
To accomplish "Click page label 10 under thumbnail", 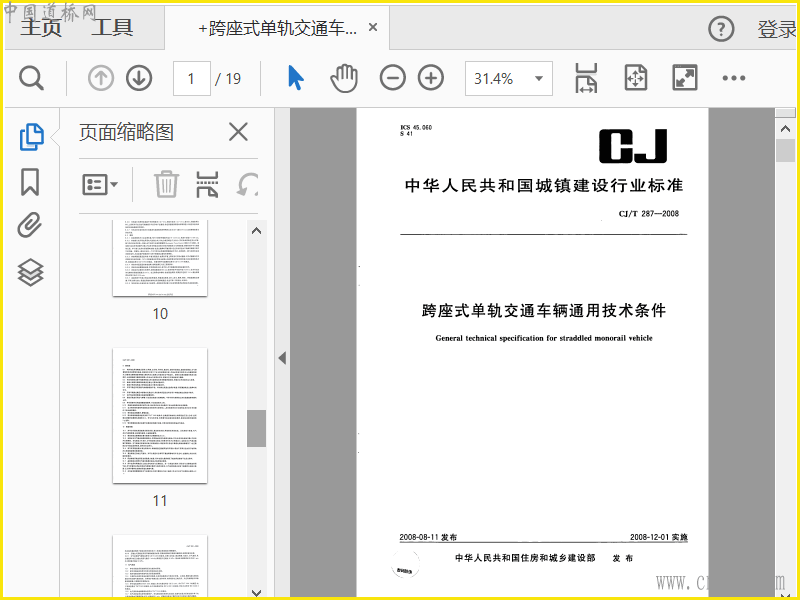I will [x=160, y=314].
